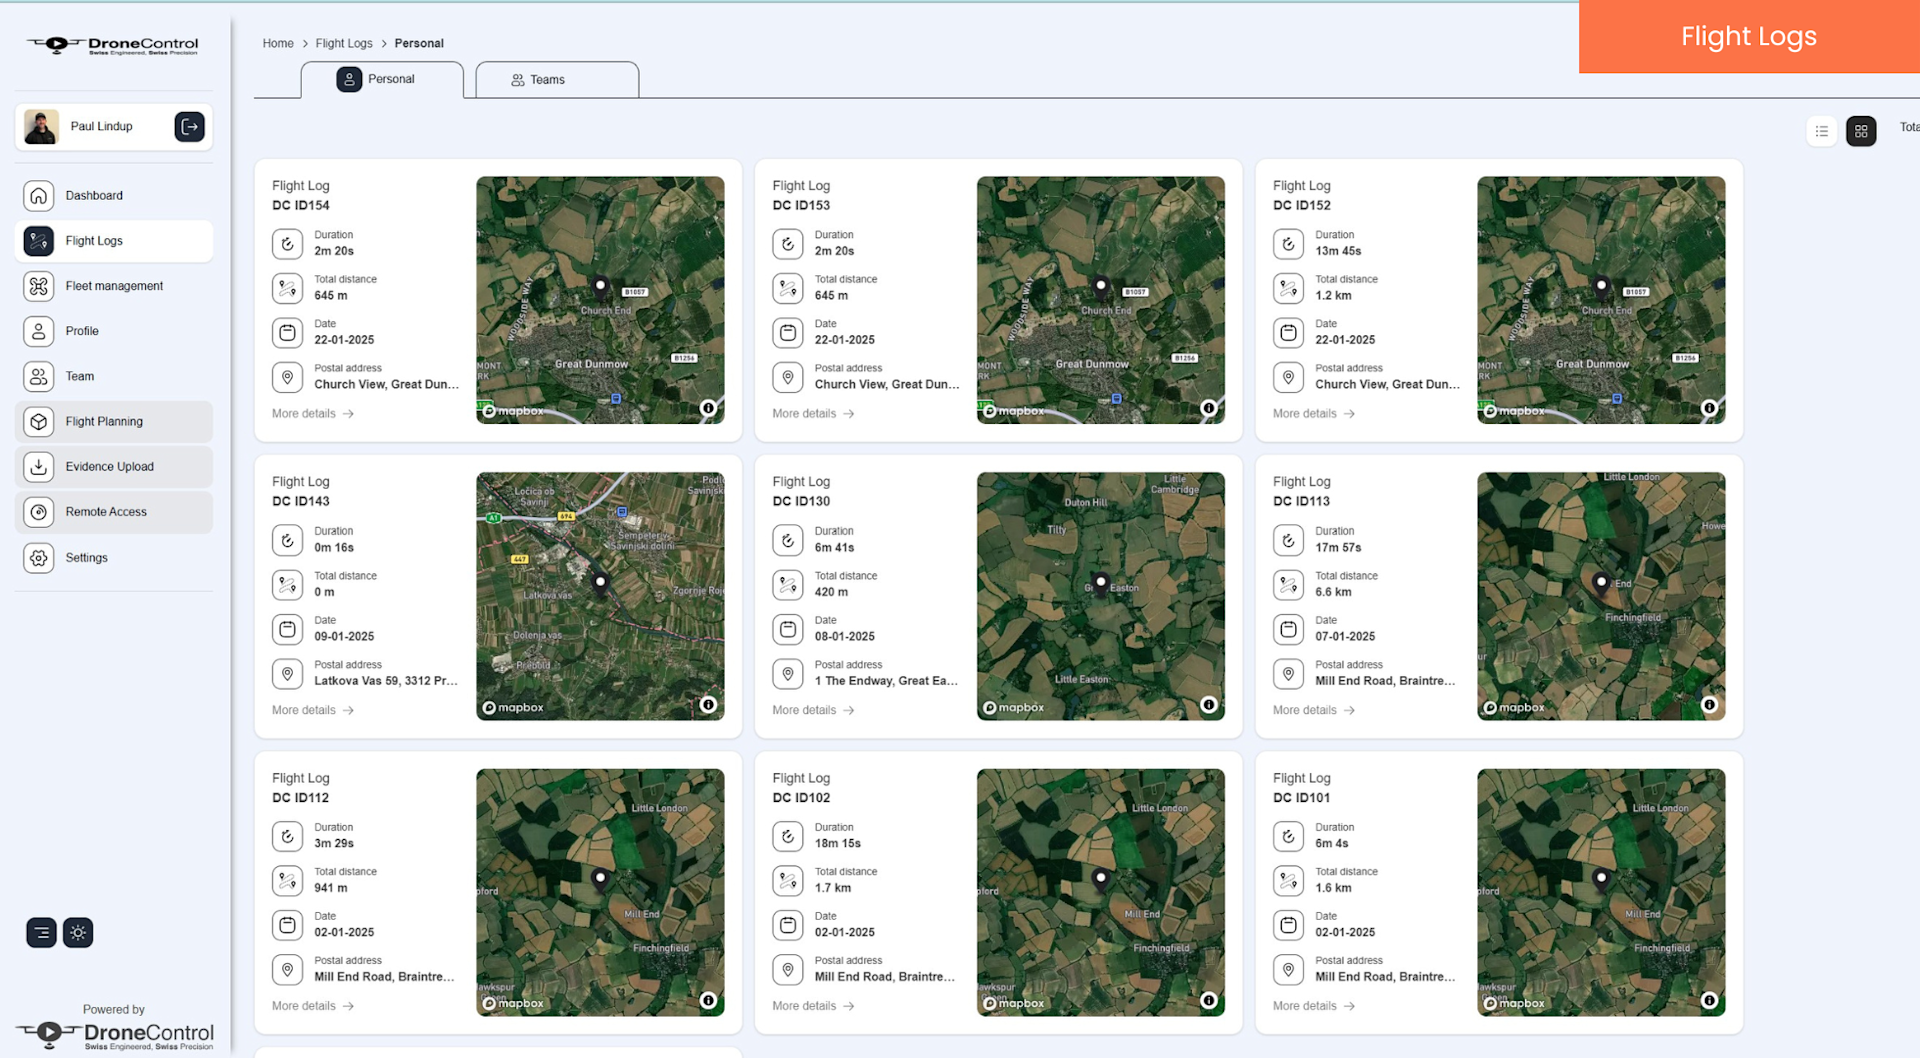Open the Team sidebar item
Screen dimensions: 1920x1058
(x=80, y=377)
